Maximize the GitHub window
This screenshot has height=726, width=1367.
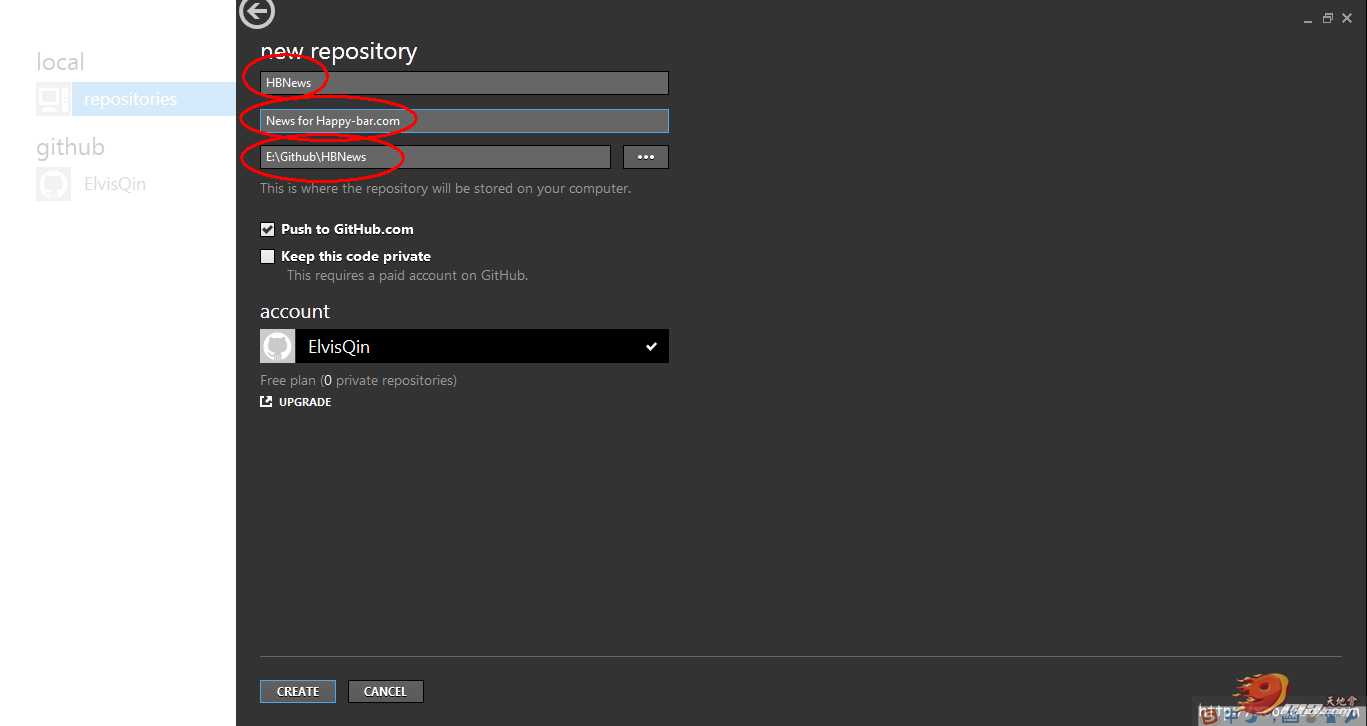1328,18
